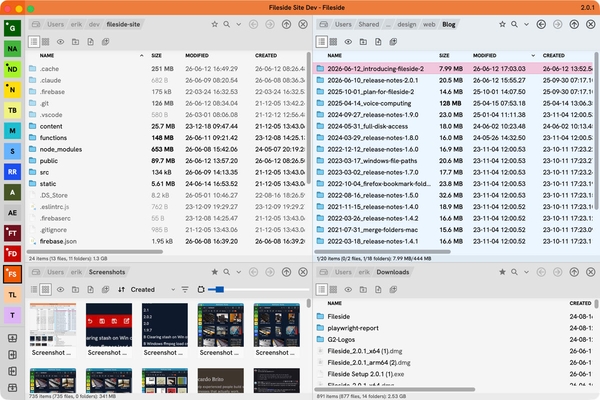The width and height of the screenshot is (600, 400).
Task: Go up a folder from the Screenshots pane
Action: click(286, 272)
